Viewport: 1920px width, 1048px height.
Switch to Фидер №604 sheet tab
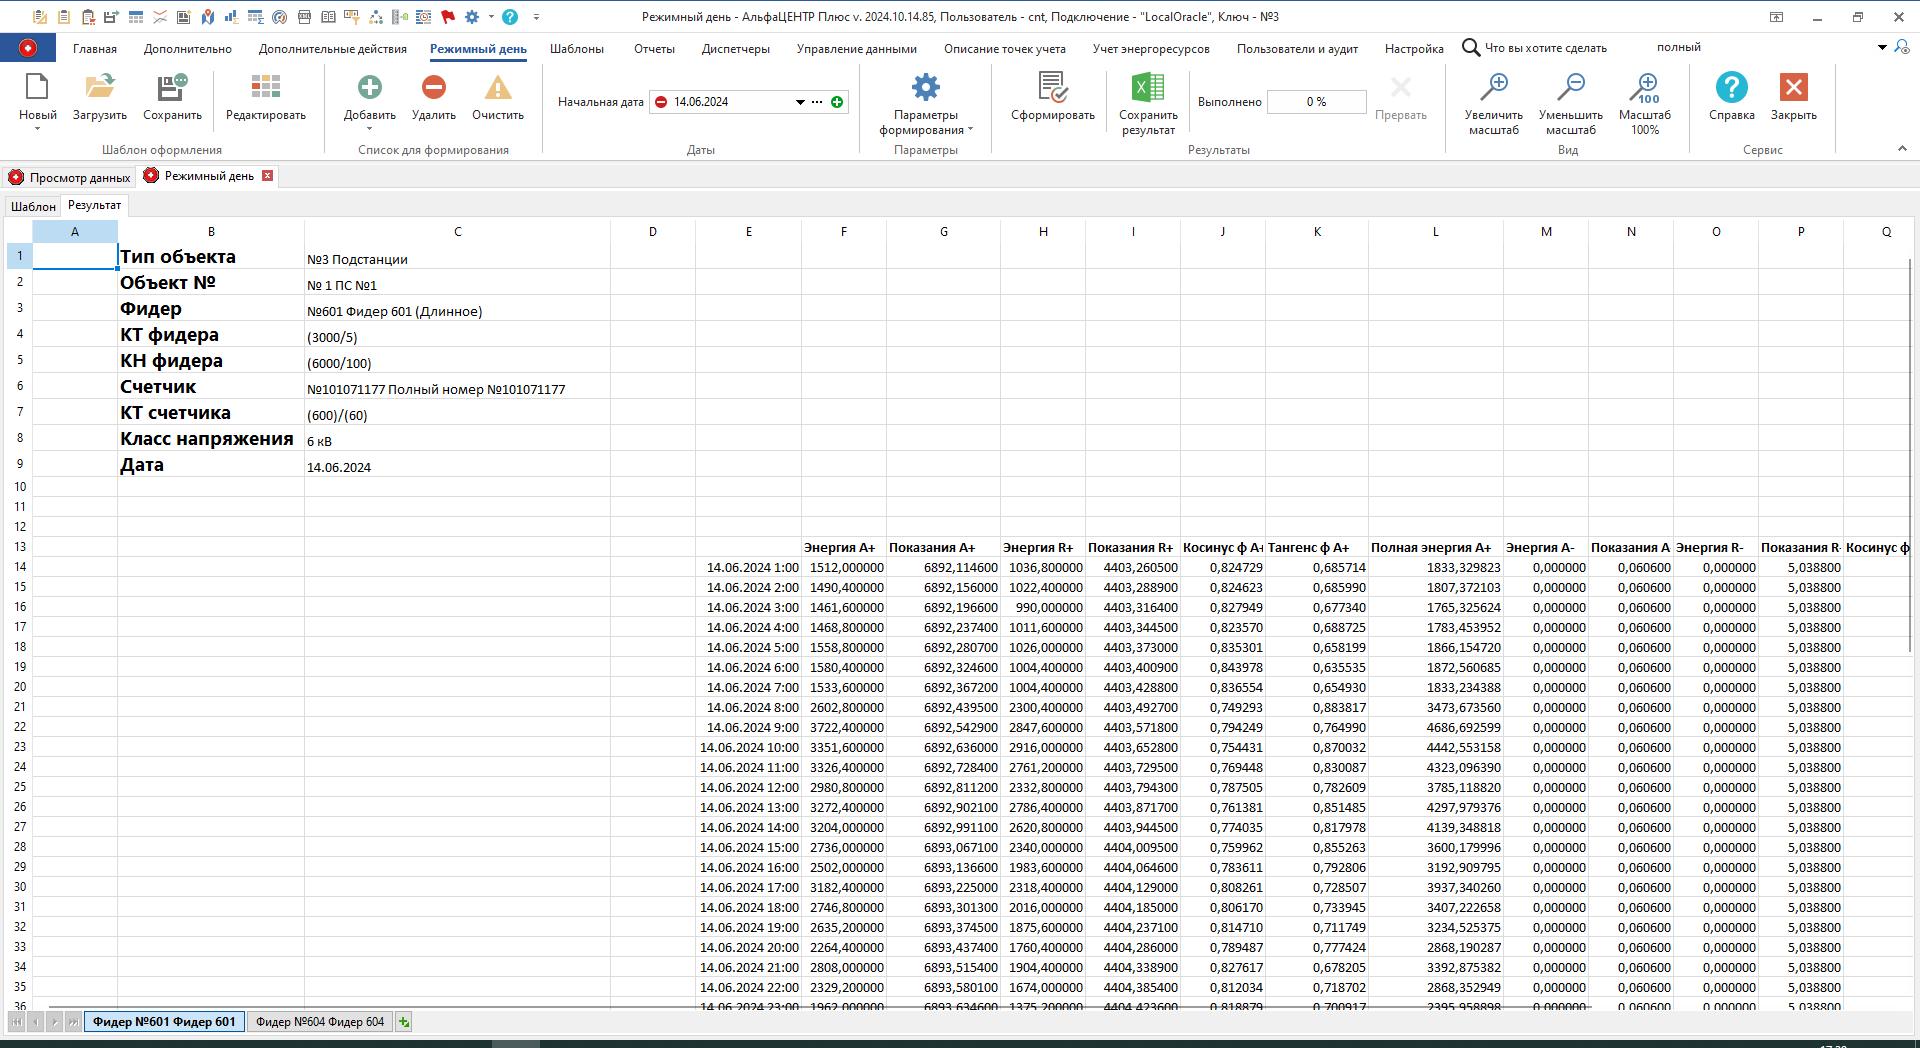[319, 1022]
